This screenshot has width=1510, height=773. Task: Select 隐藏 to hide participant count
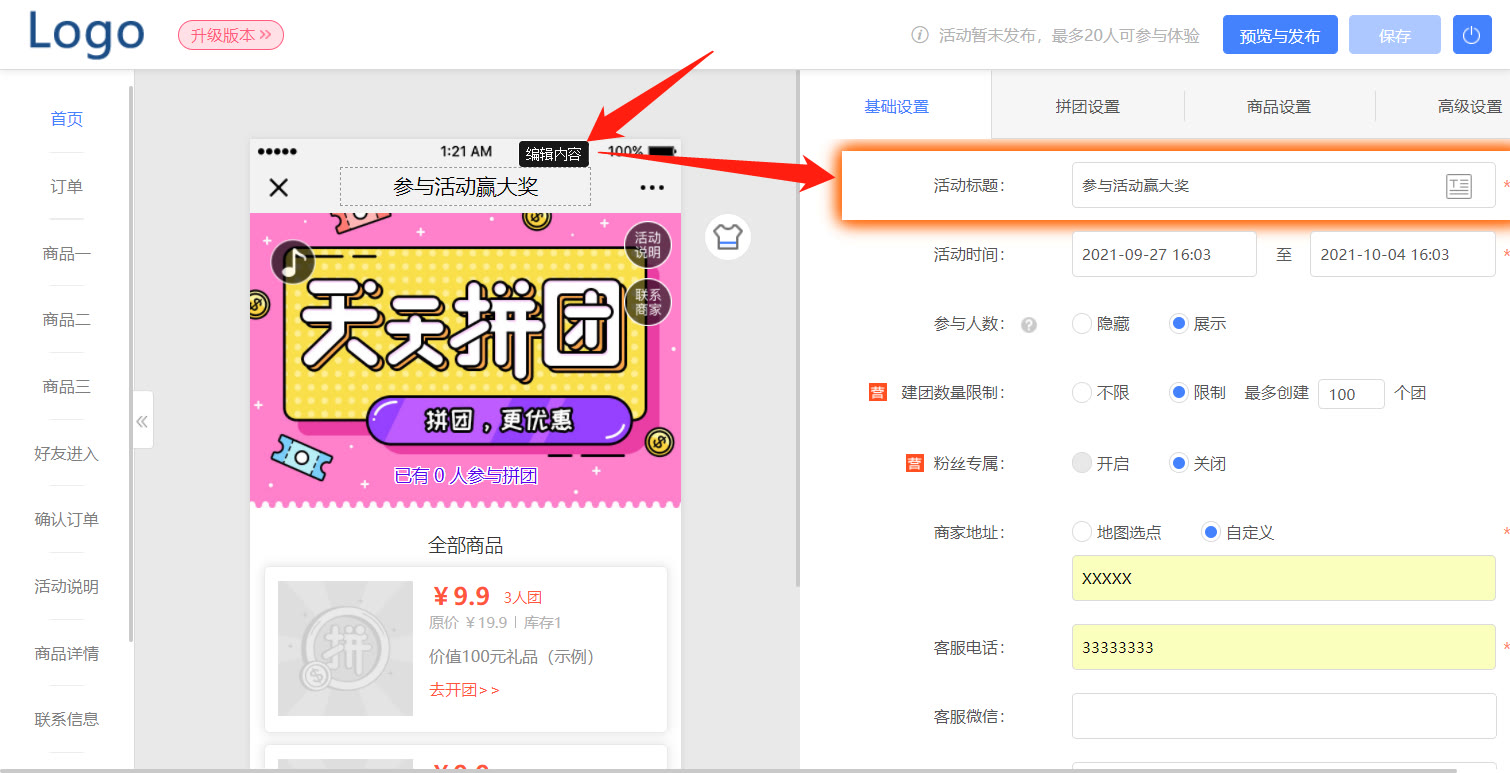pos(1081,323)
